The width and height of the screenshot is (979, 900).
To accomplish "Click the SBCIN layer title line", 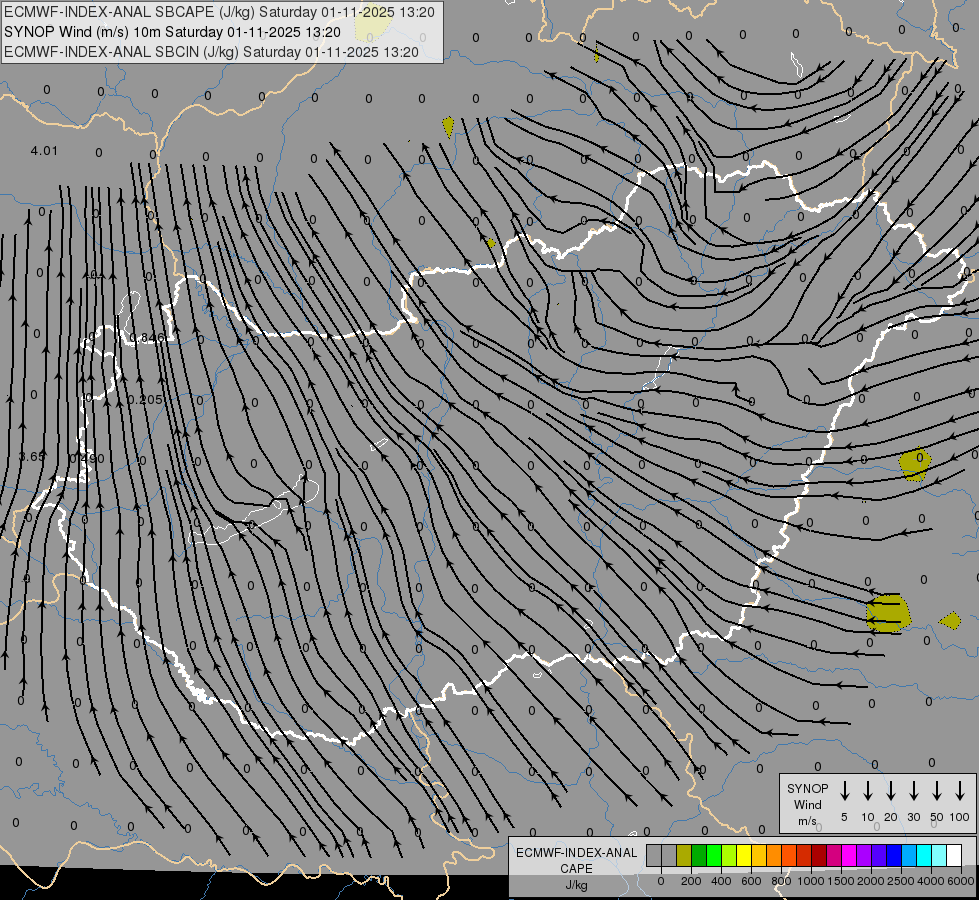I will coord(211,52).
